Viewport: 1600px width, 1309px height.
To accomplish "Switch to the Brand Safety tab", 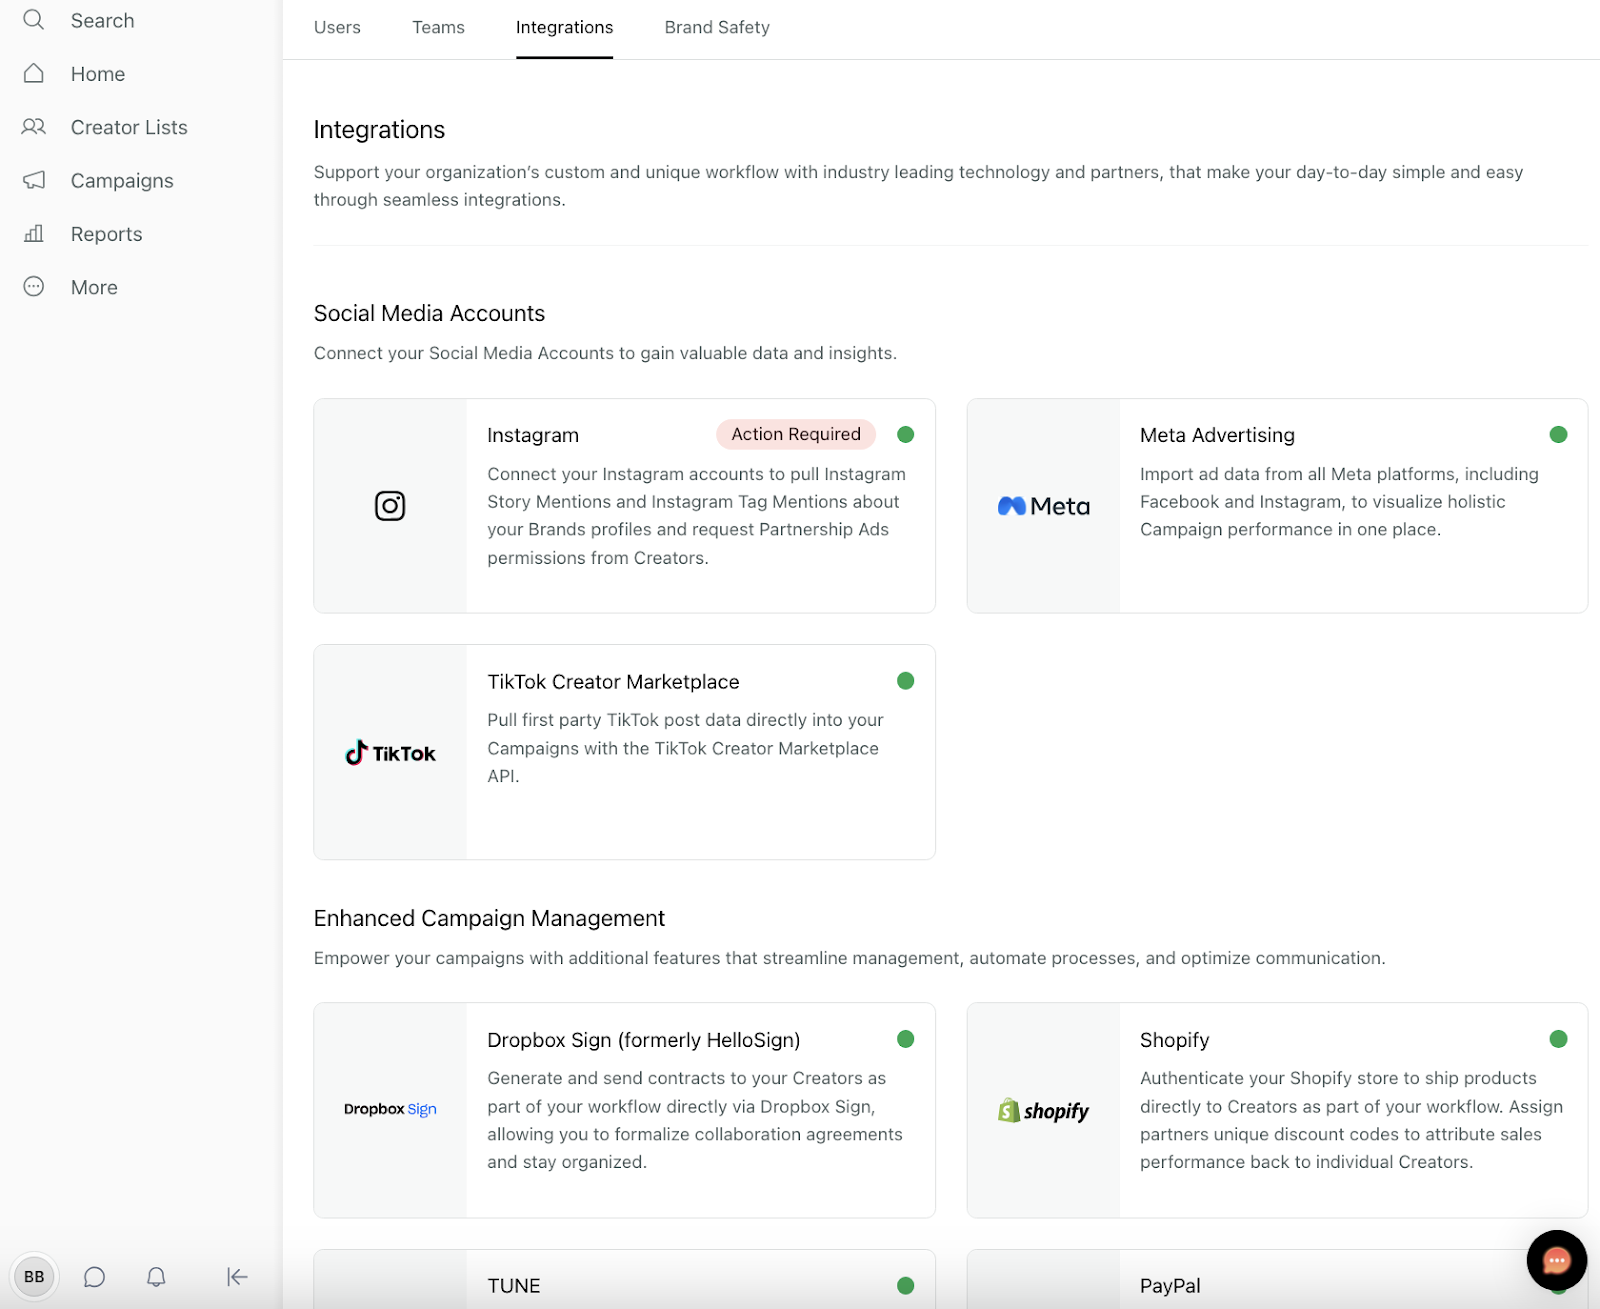I will 717,28.
